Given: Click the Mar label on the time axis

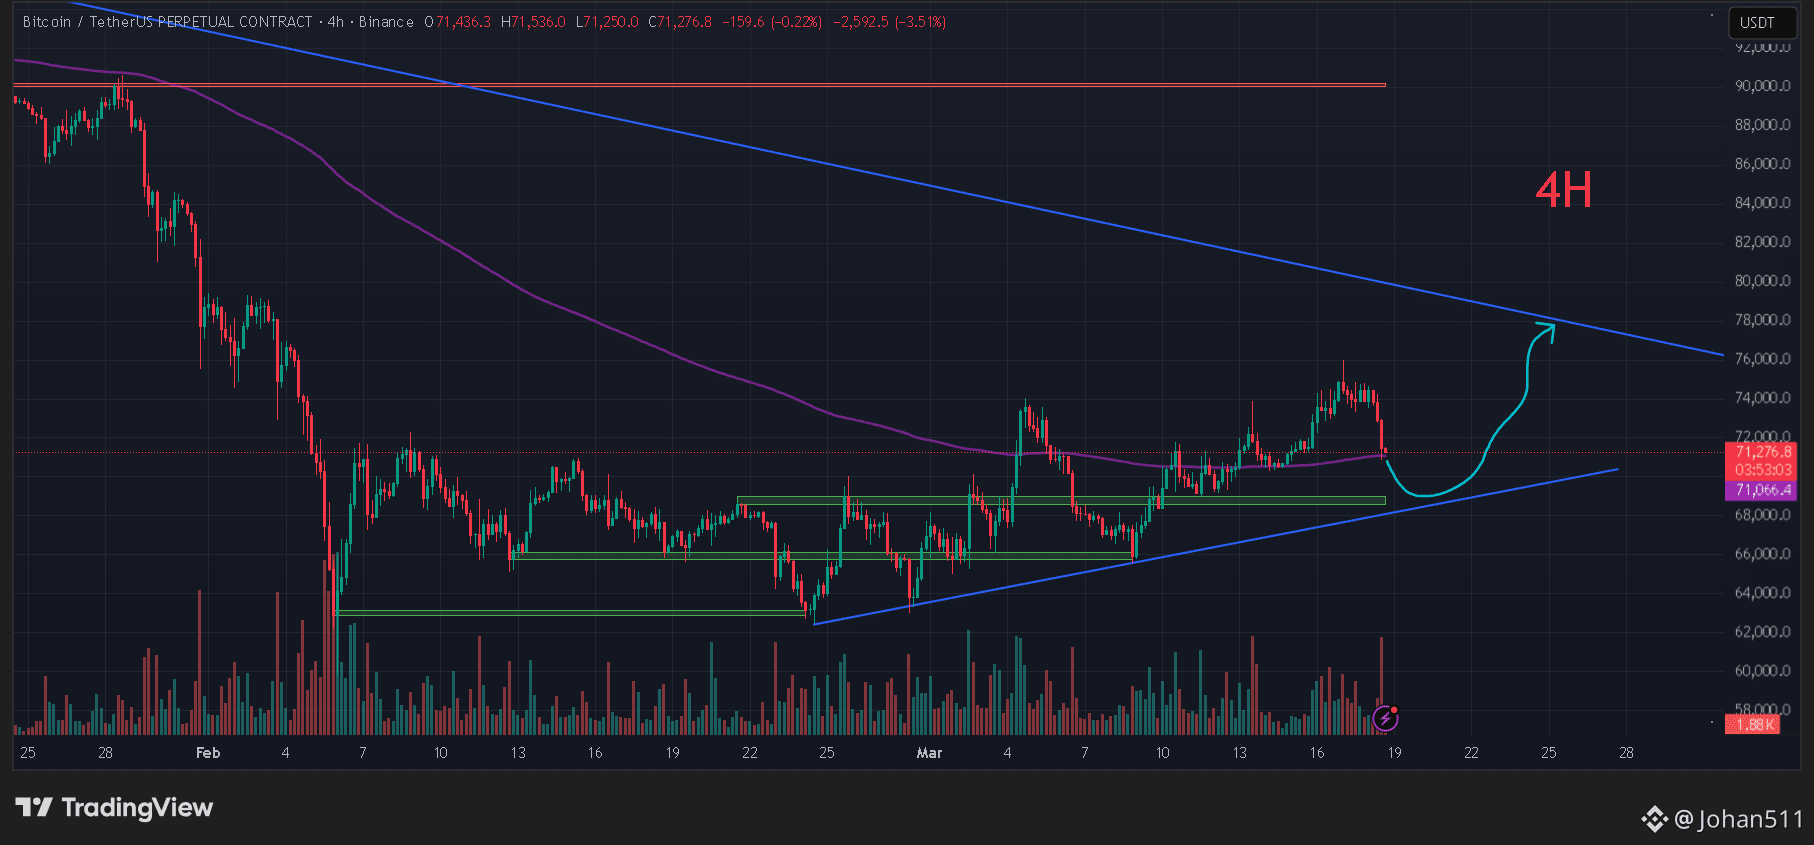Looking at the screenshot, I should 929,753.
